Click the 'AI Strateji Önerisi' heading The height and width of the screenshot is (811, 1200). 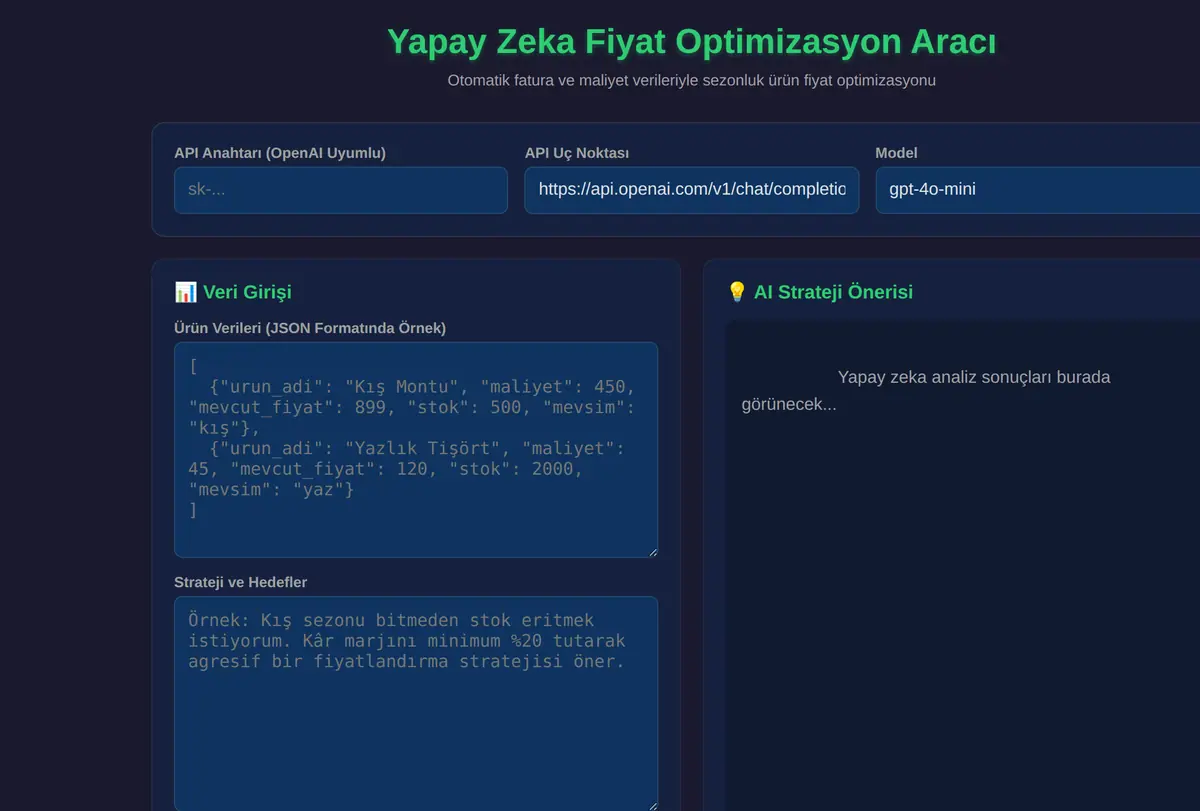833,292
